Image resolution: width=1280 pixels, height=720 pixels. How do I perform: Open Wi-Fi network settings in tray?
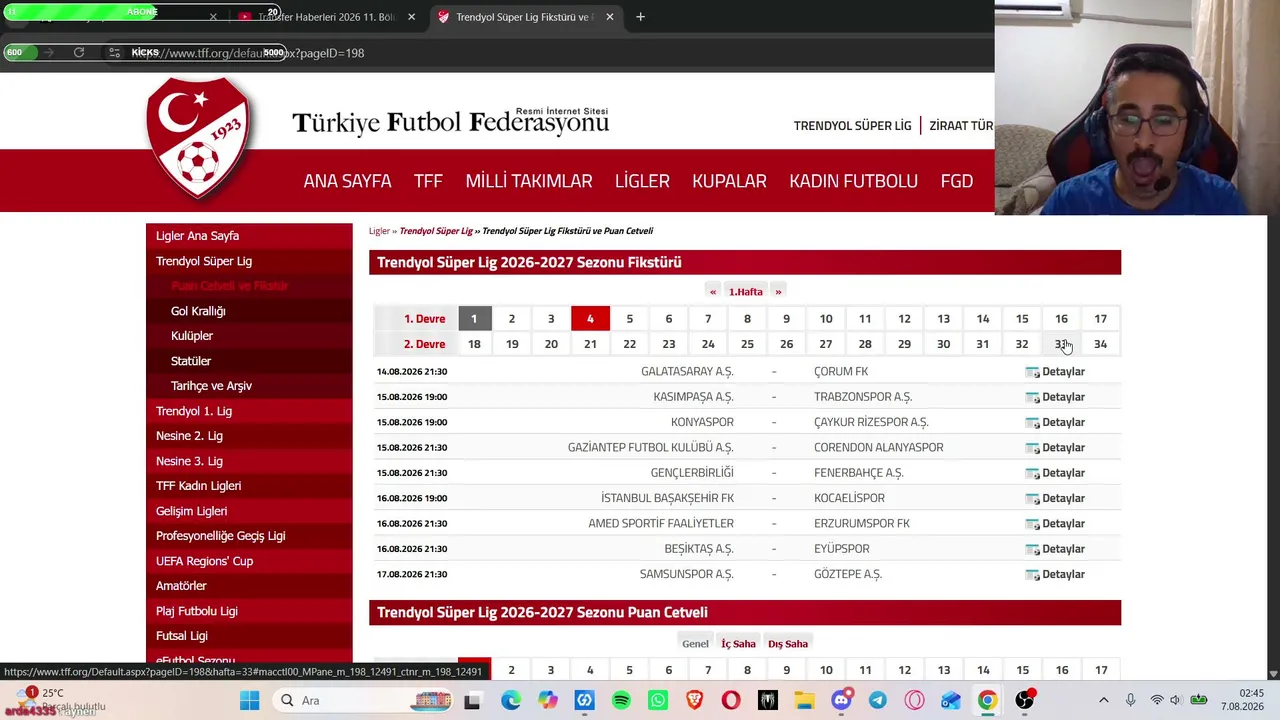1157,700
